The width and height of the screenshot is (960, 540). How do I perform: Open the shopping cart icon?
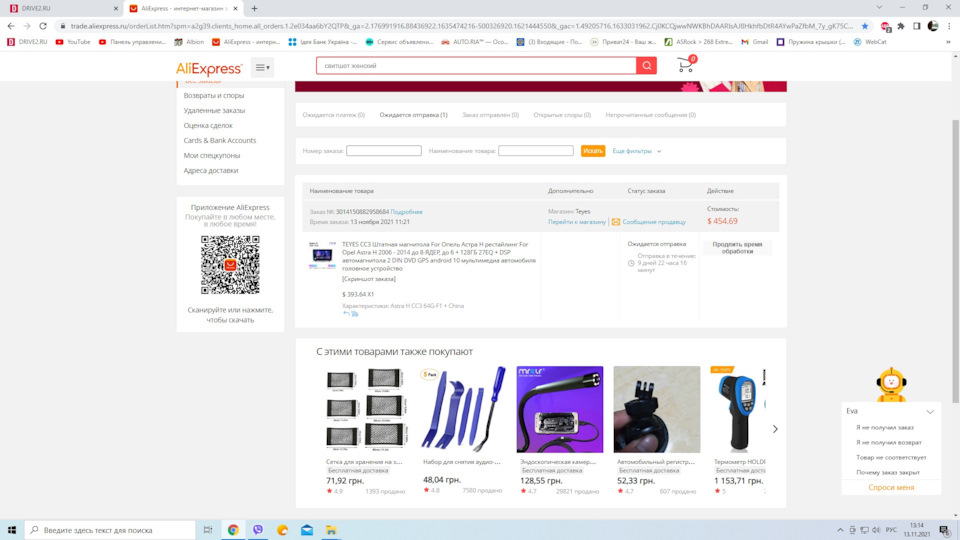tap(686, 64)
